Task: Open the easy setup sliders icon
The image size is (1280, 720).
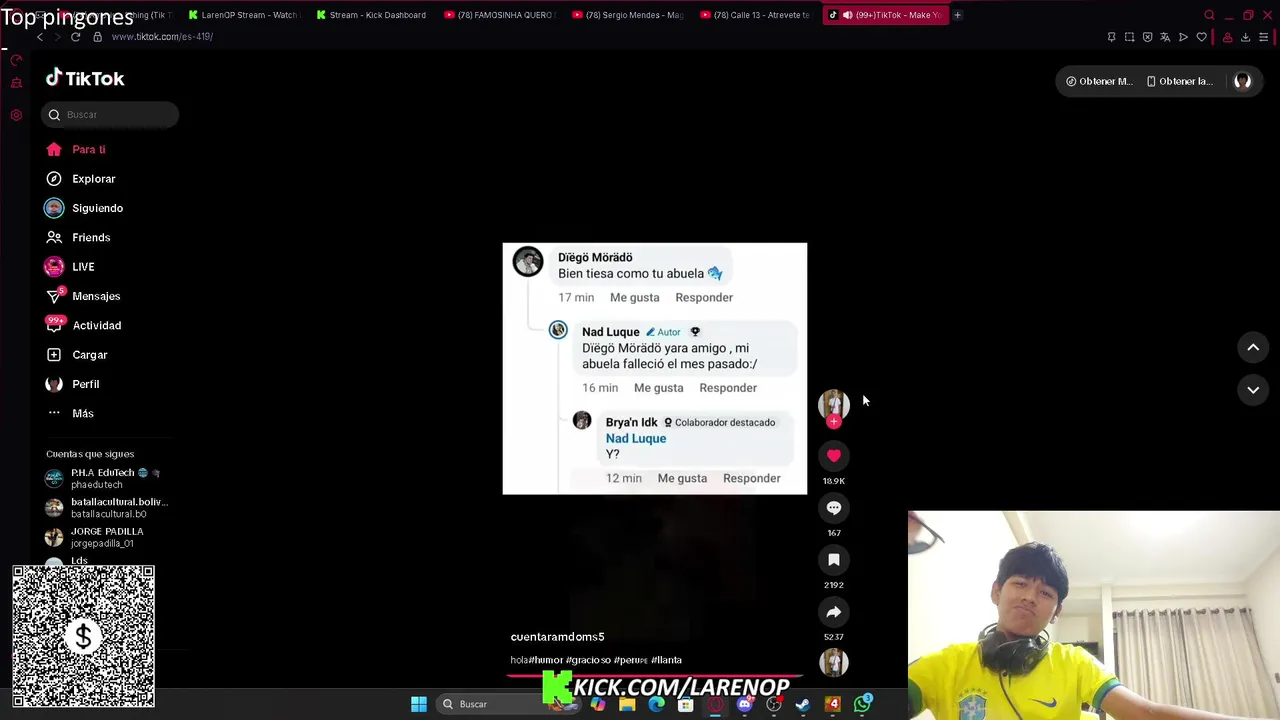Action: (x=1263, y=37)
